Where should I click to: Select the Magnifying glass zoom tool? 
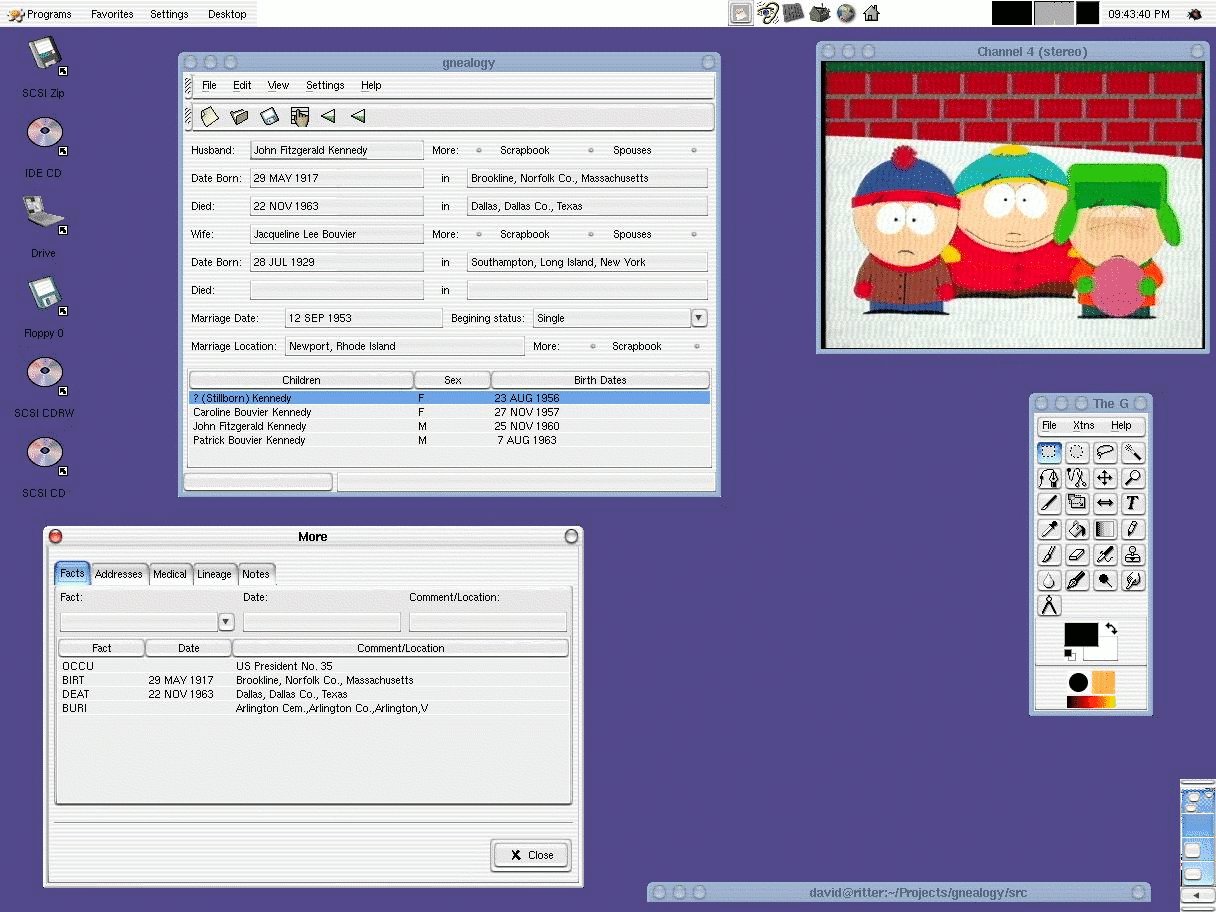(x=1133, y=478)
